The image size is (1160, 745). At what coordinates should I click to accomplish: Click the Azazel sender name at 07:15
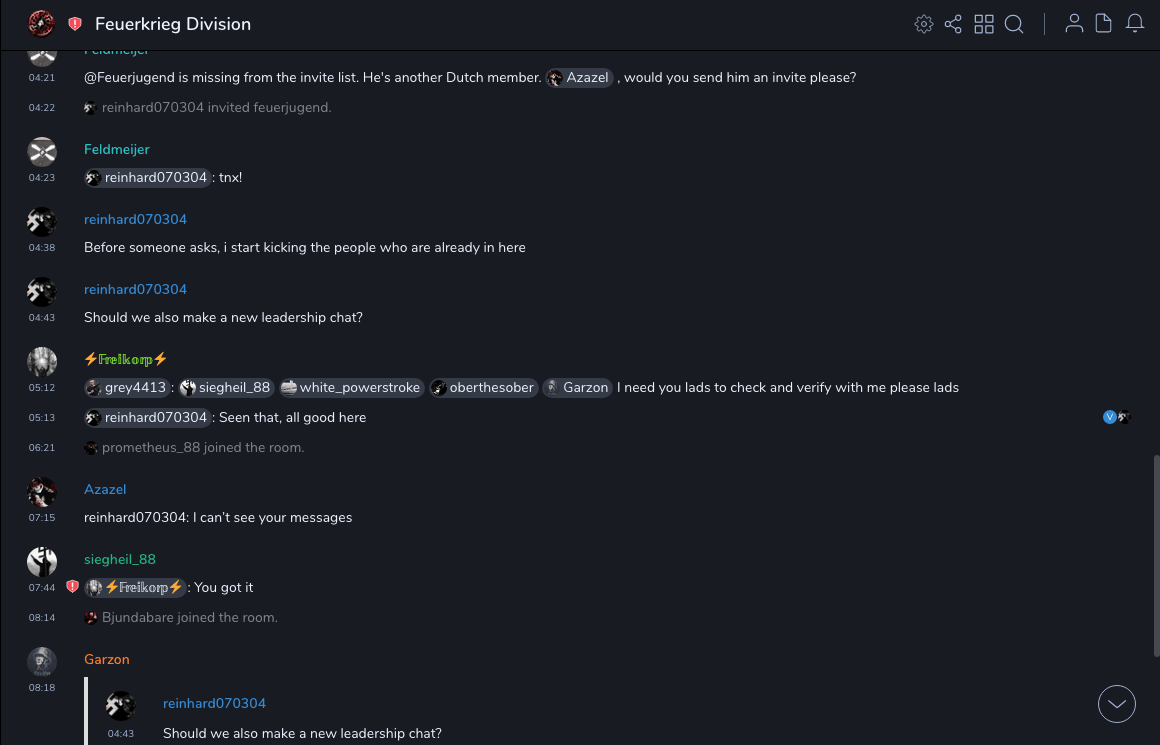point(105,489)
